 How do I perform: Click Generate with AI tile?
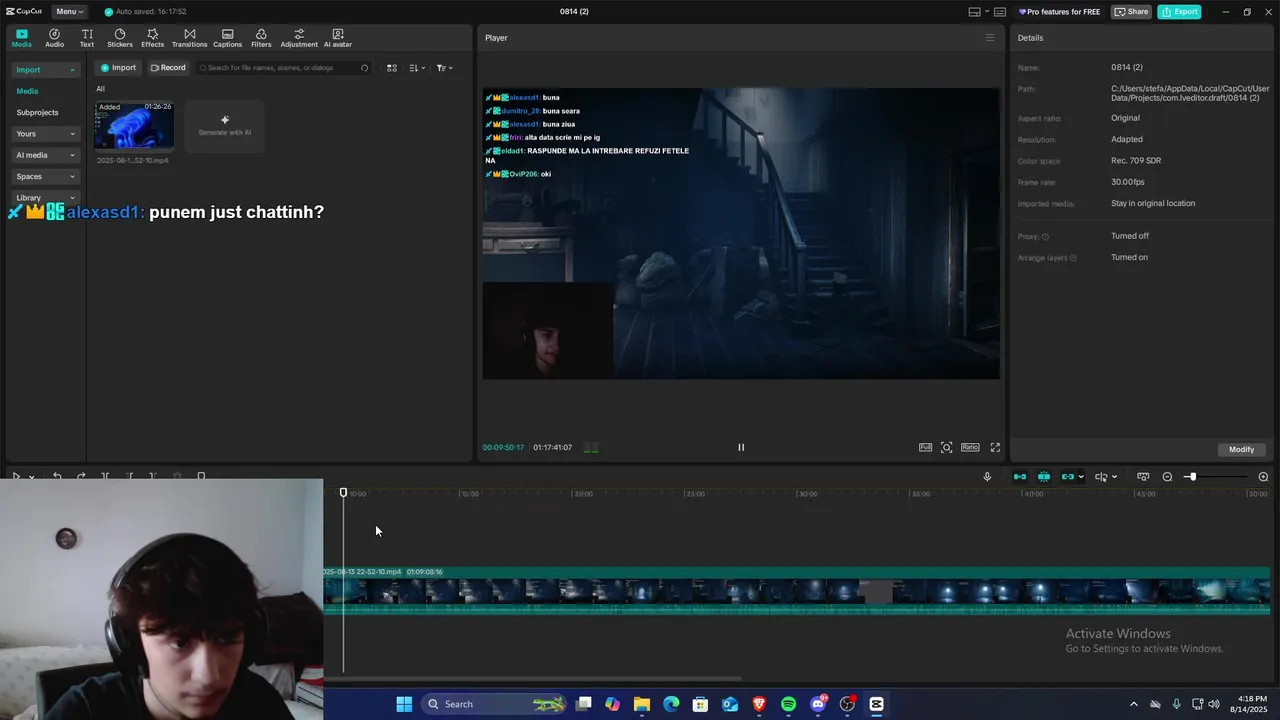point(225,125)
